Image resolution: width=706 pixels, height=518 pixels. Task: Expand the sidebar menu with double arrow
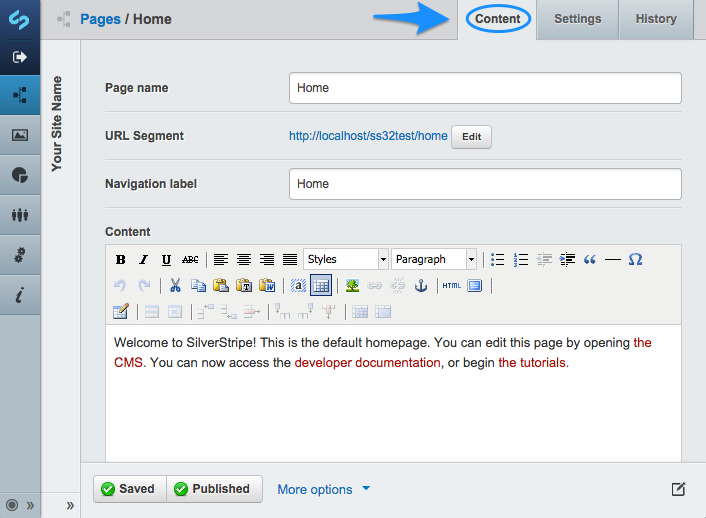[x=30, y=505]
